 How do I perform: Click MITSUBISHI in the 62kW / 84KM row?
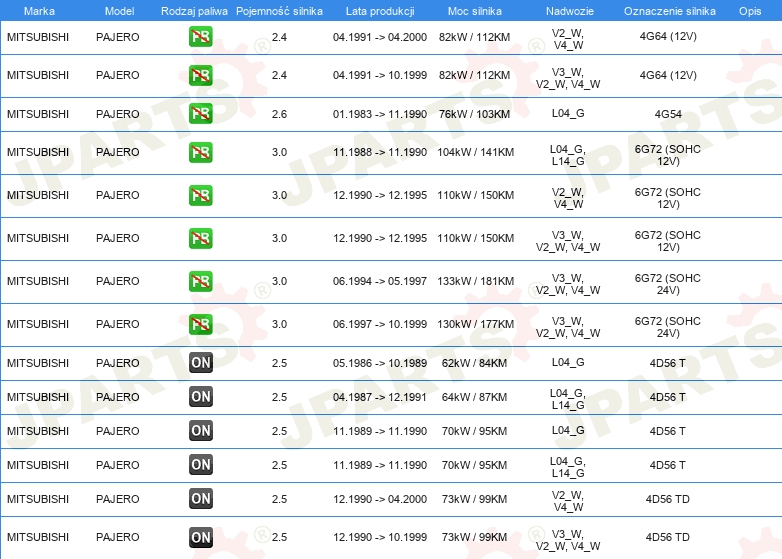pyautogui.click(x=38, y=363)
